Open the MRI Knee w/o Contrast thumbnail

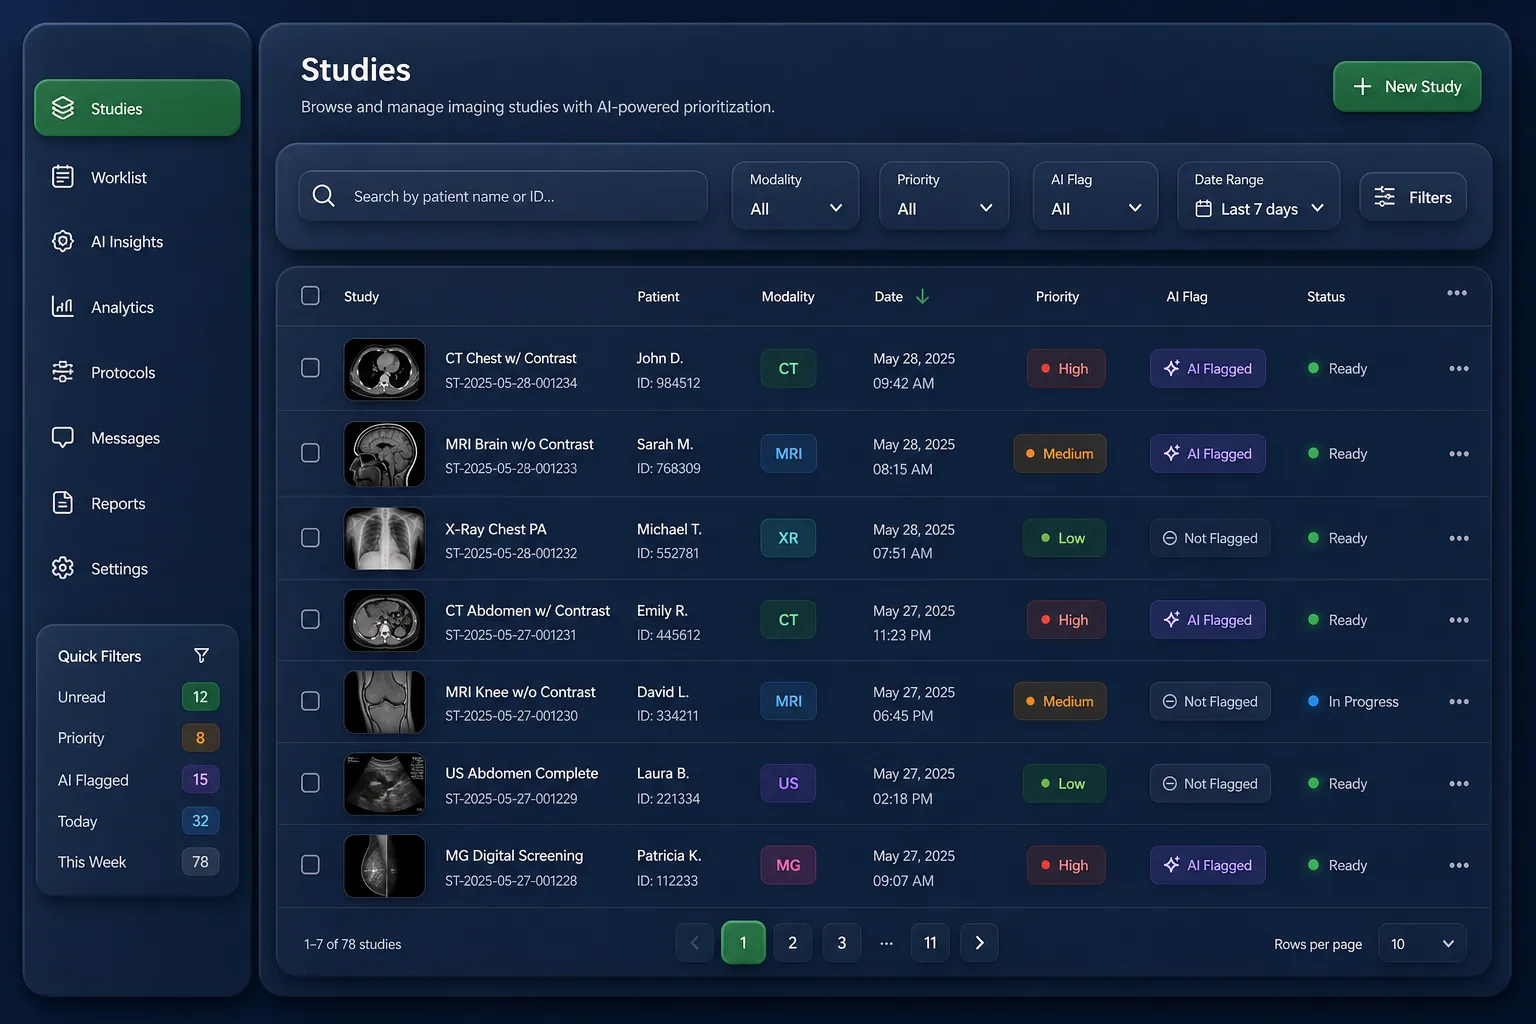click(x=385, y=702)
